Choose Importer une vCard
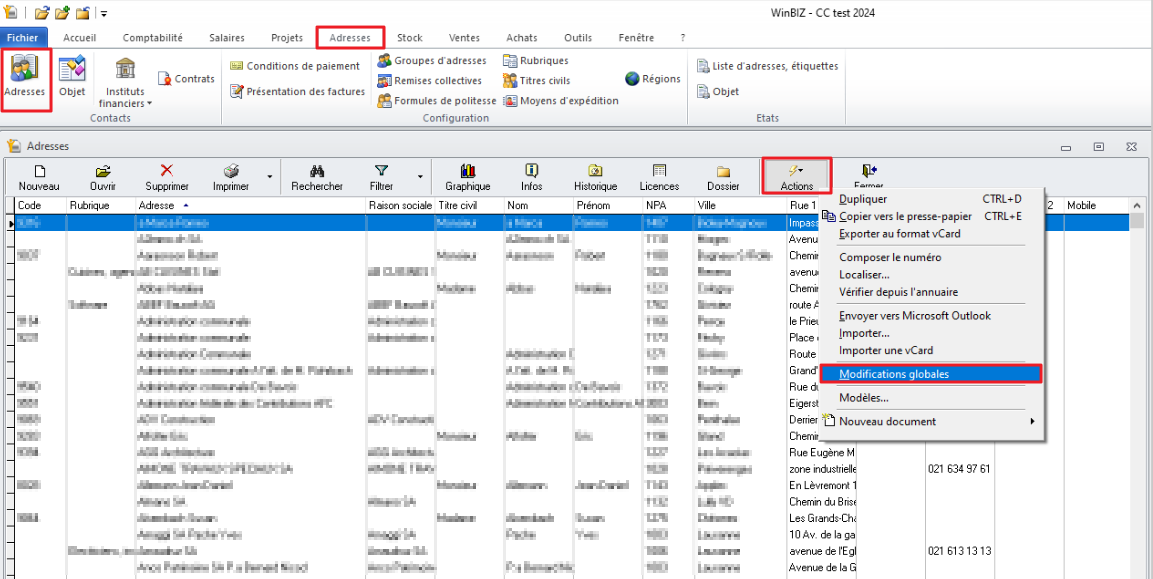1153x579 pixels. click(x=932, y=350)
